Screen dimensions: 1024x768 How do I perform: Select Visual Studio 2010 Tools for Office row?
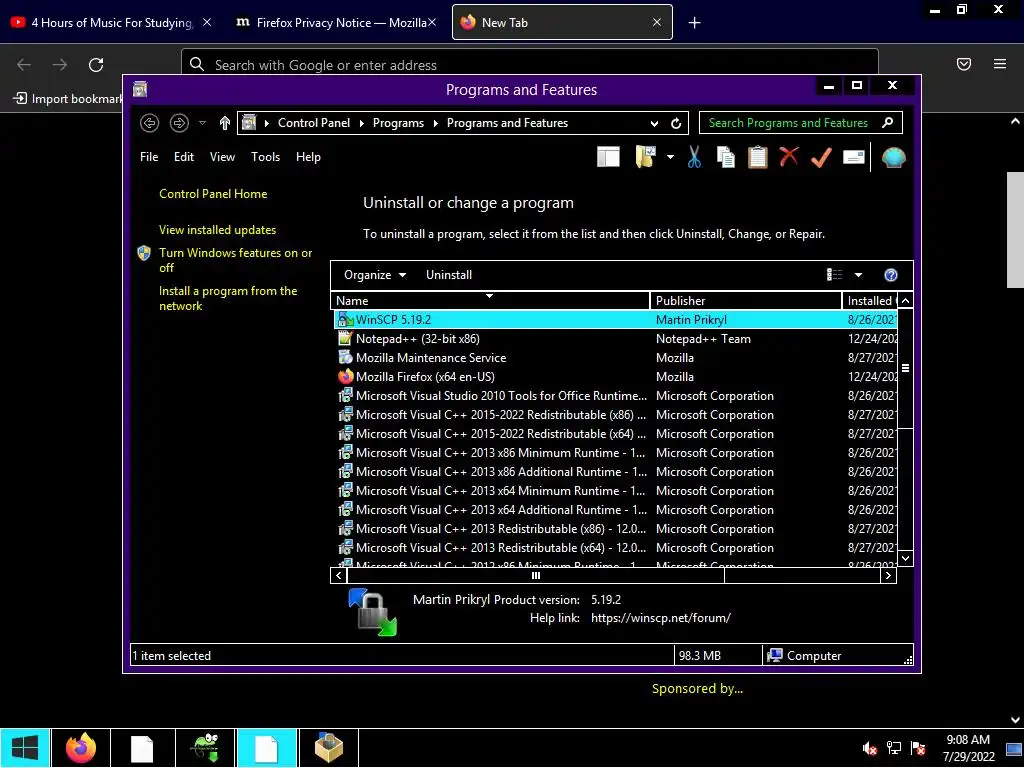coord(615,396)
